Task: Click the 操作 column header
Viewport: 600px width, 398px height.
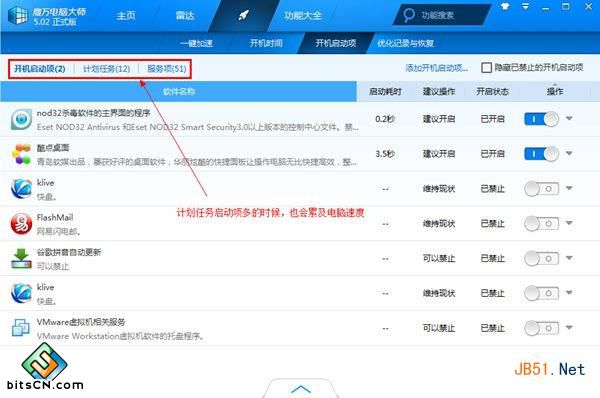Action: pos(555,91)
